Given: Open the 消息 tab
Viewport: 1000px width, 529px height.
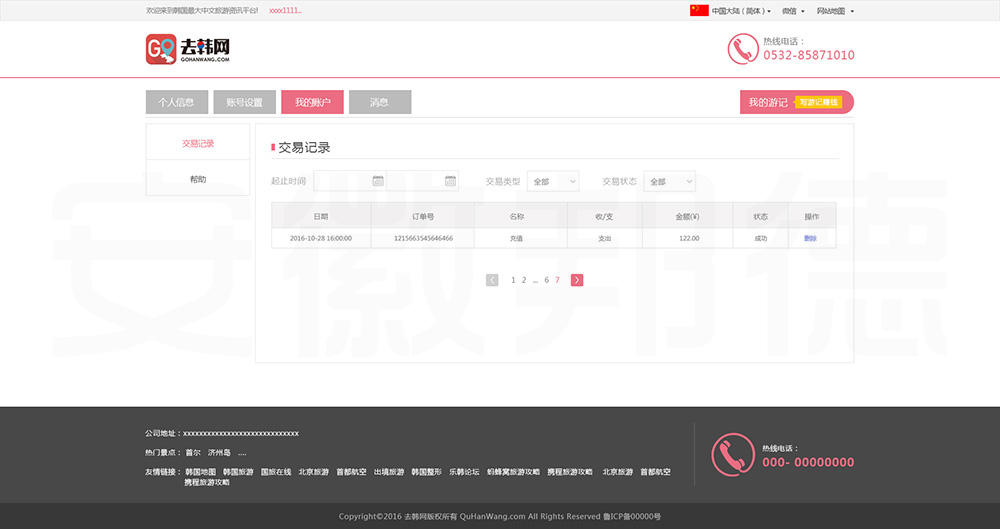Looking at the screenshot, I should click(x=380, y=102).
